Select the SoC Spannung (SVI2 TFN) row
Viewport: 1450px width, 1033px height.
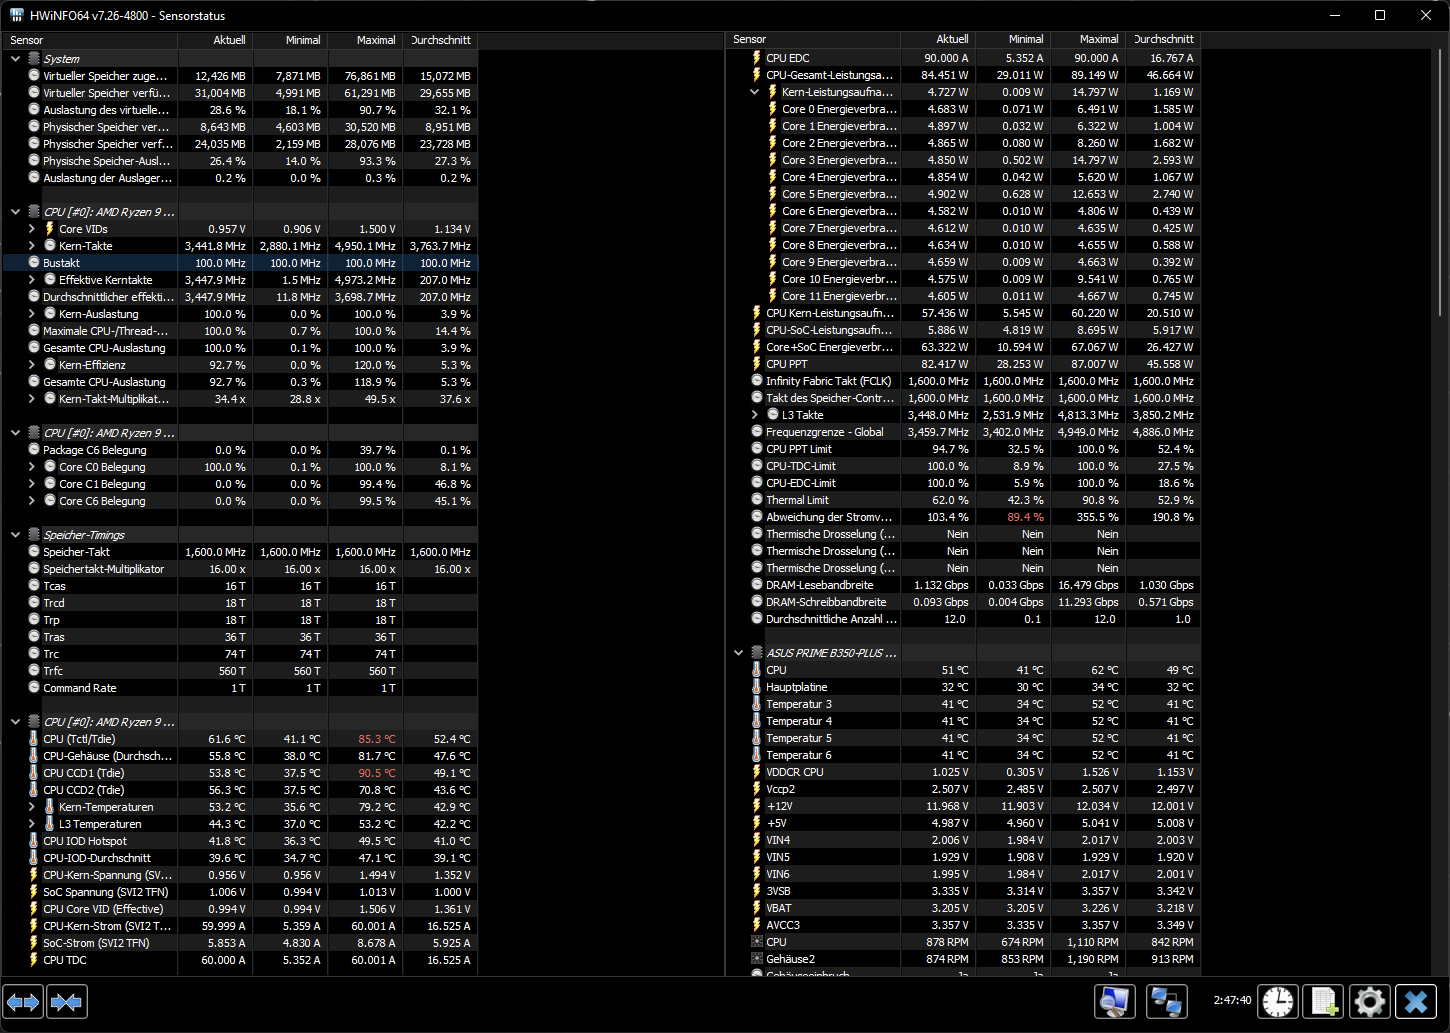pyautogui.click(x=240, y=892)
